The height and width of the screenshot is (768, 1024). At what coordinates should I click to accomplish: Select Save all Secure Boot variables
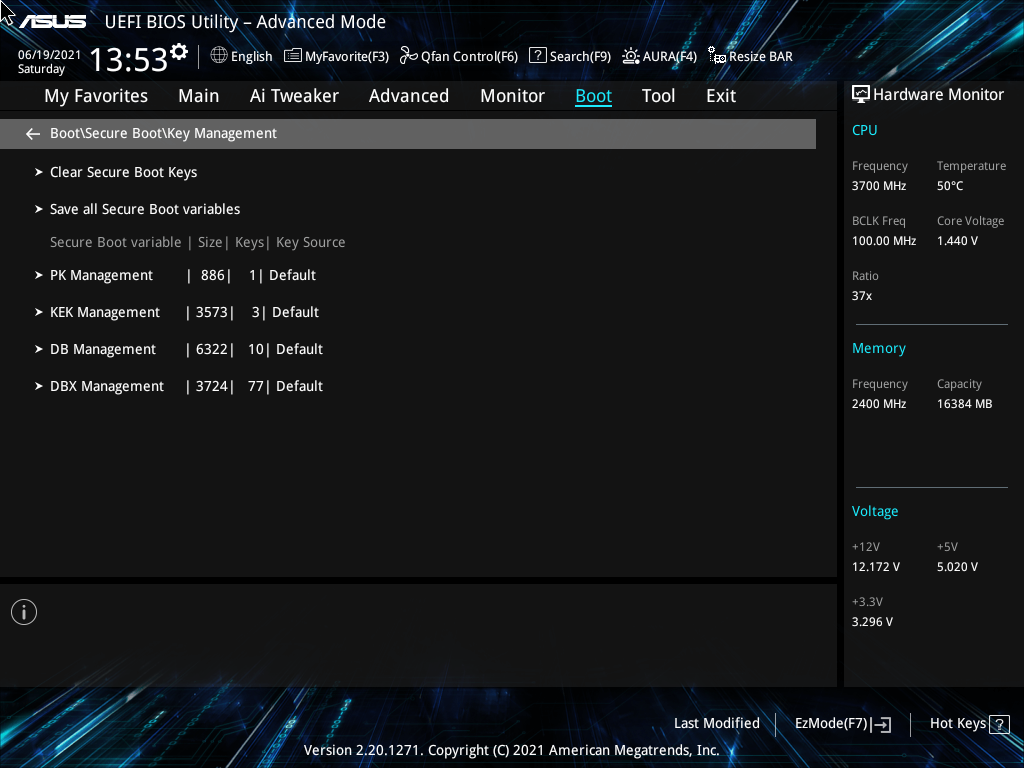tap(145, 208)
